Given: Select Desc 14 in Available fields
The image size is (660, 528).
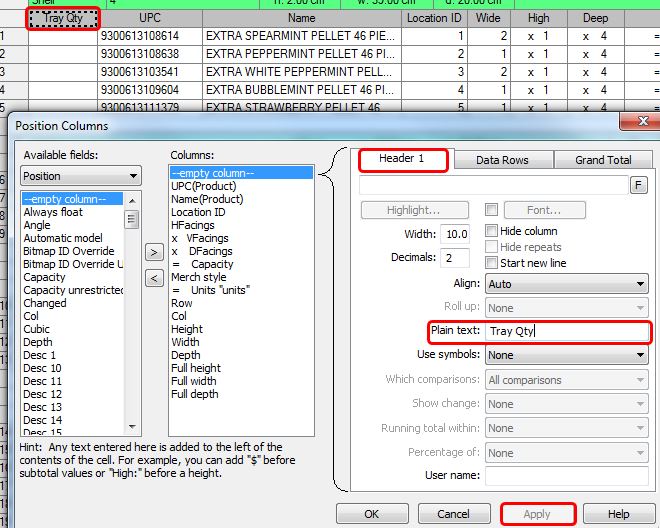Looking at the screenshot, I should point(43,420).
